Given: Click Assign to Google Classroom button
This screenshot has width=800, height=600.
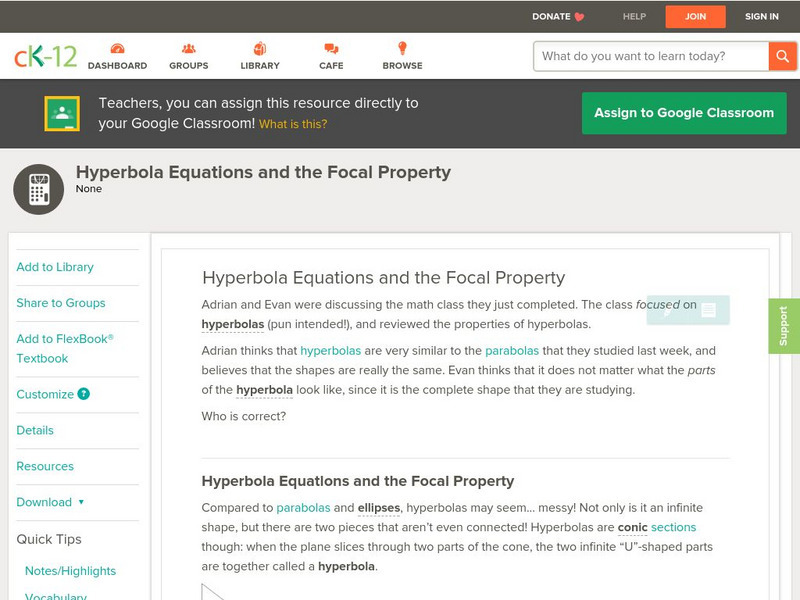Looking at the screenshot, I should point(684,113).
